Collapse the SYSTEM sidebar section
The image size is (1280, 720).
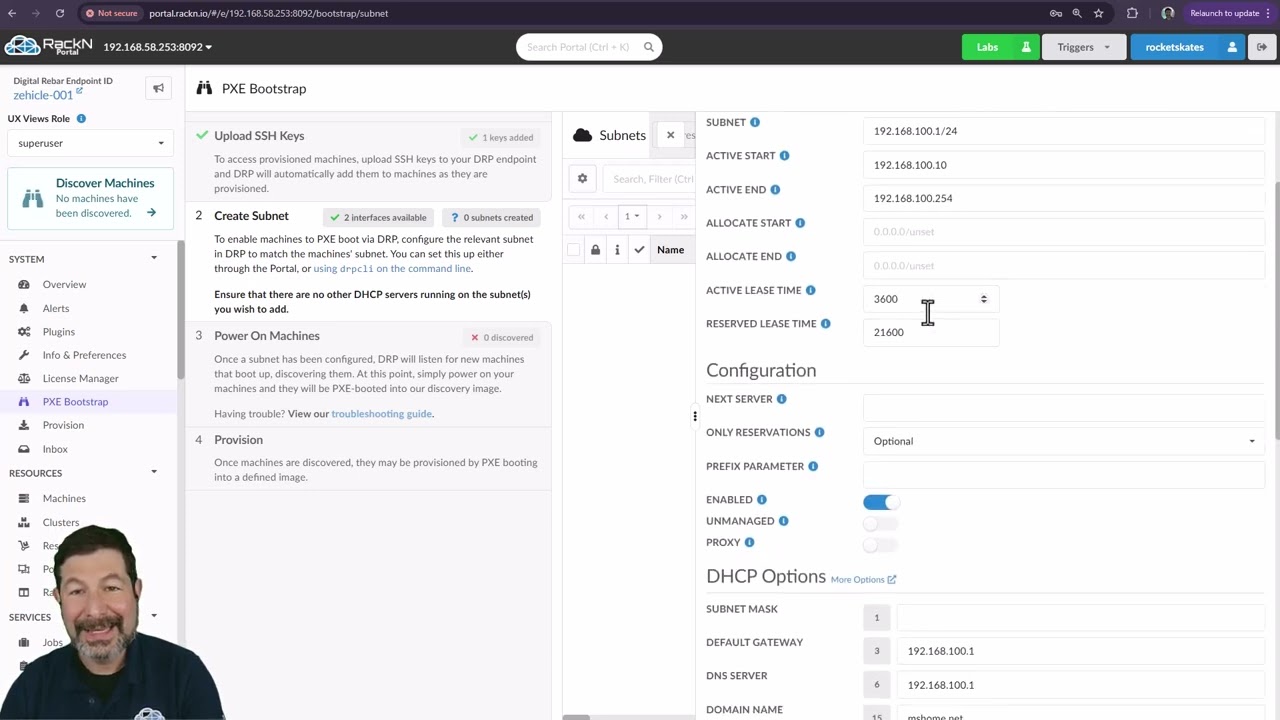click(x=154, y=259)
